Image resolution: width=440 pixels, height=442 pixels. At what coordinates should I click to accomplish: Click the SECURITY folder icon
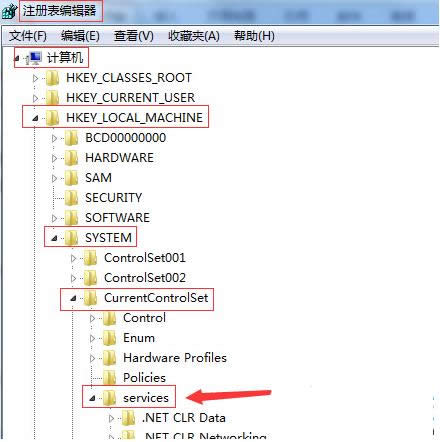[71, 198]
